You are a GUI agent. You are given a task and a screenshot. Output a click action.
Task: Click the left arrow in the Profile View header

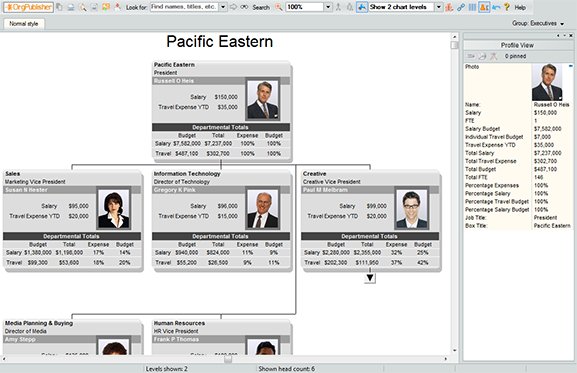point(558,36)
